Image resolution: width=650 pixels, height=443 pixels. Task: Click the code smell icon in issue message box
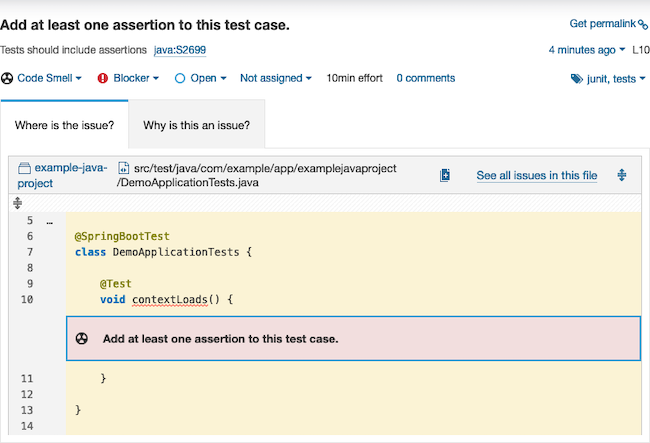point(82,338)
